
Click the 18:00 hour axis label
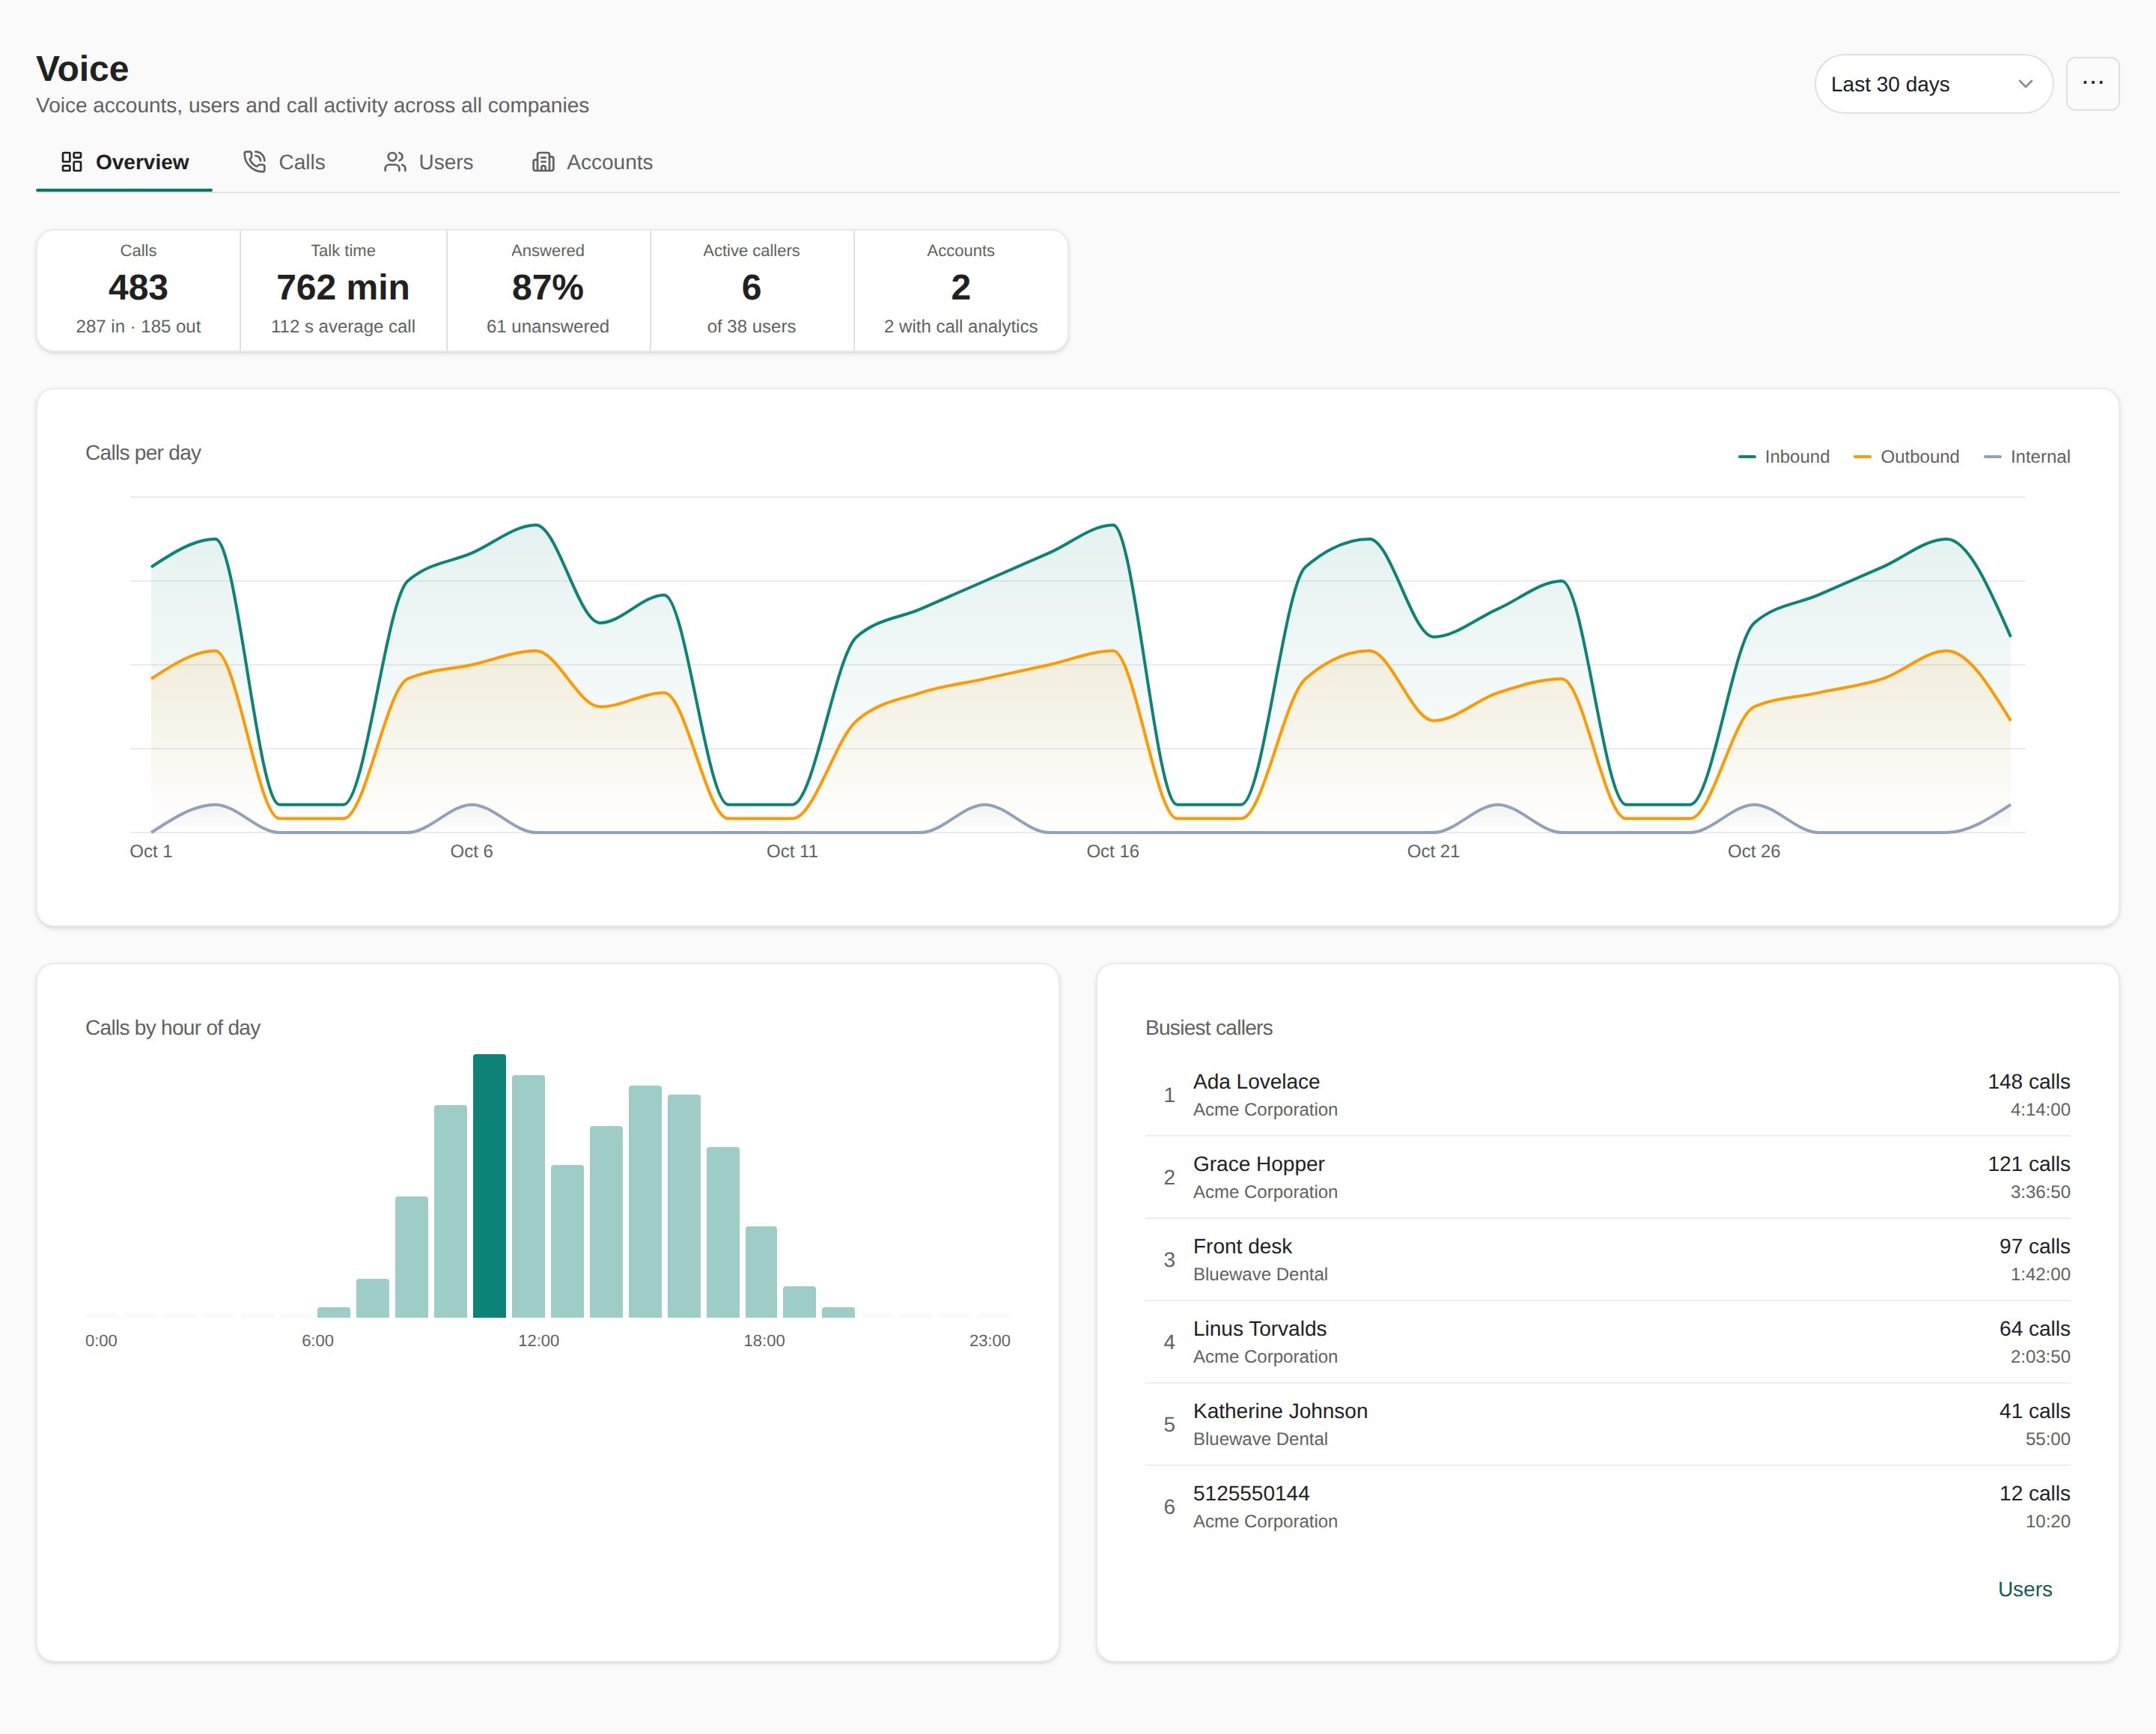click(764, 1340)
